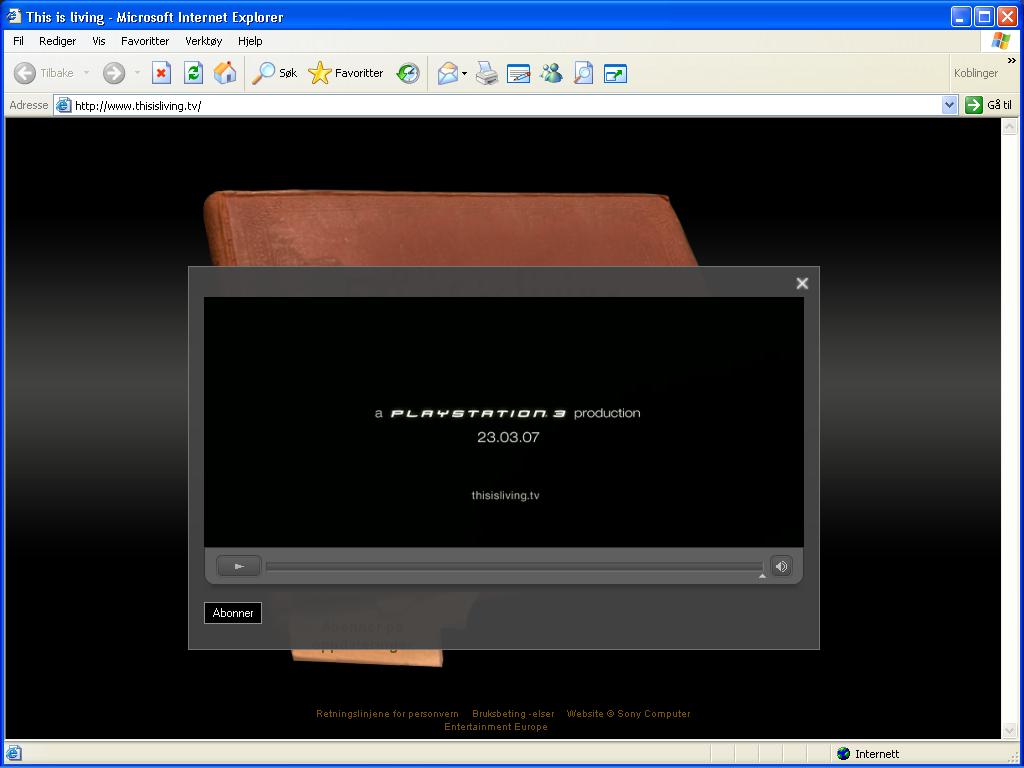
Task: Open the Hjelp menu
Action: point(250,41)
